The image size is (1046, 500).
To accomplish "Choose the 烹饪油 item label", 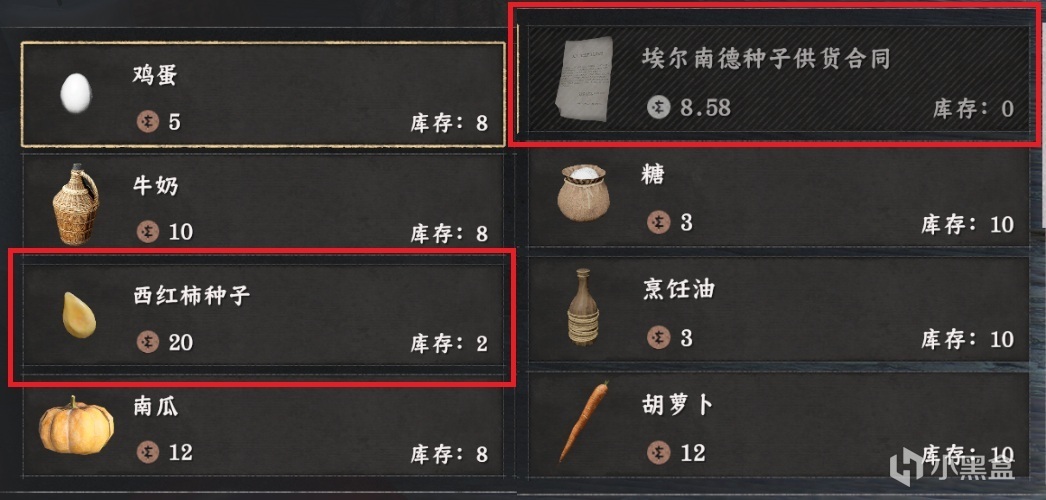I will pyautogui.click(x=679, y=289).
